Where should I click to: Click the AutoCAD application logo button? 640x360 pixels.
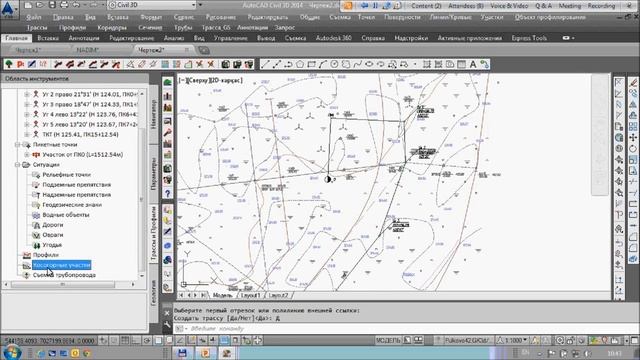click(9, 9)
